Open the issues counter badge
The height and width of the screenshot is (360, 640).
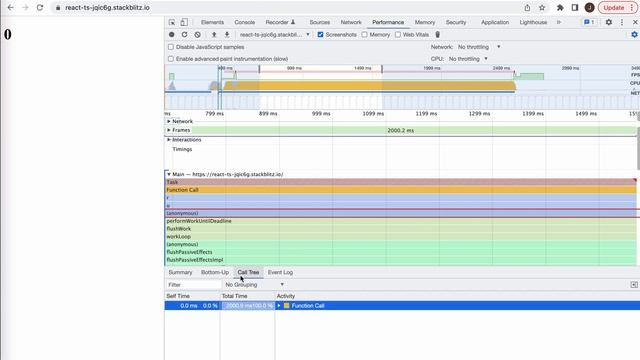pyautogui.click(x=589, y=22)
